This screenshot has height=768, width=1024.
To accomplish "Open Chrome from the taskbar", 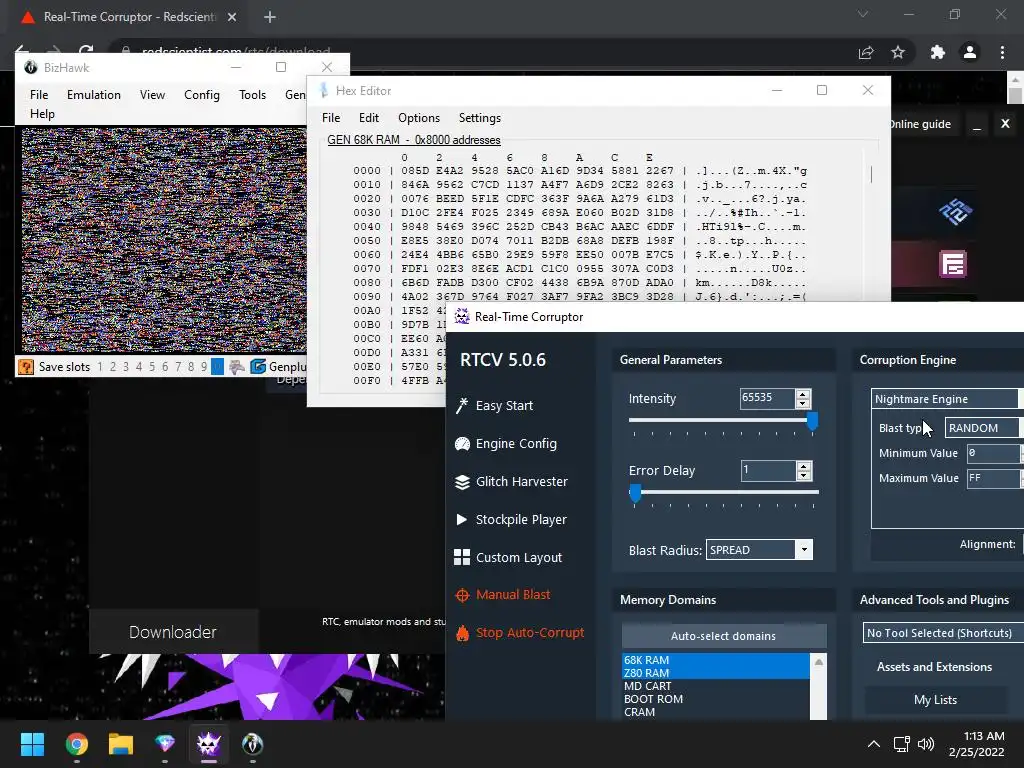I will (77, 744).
